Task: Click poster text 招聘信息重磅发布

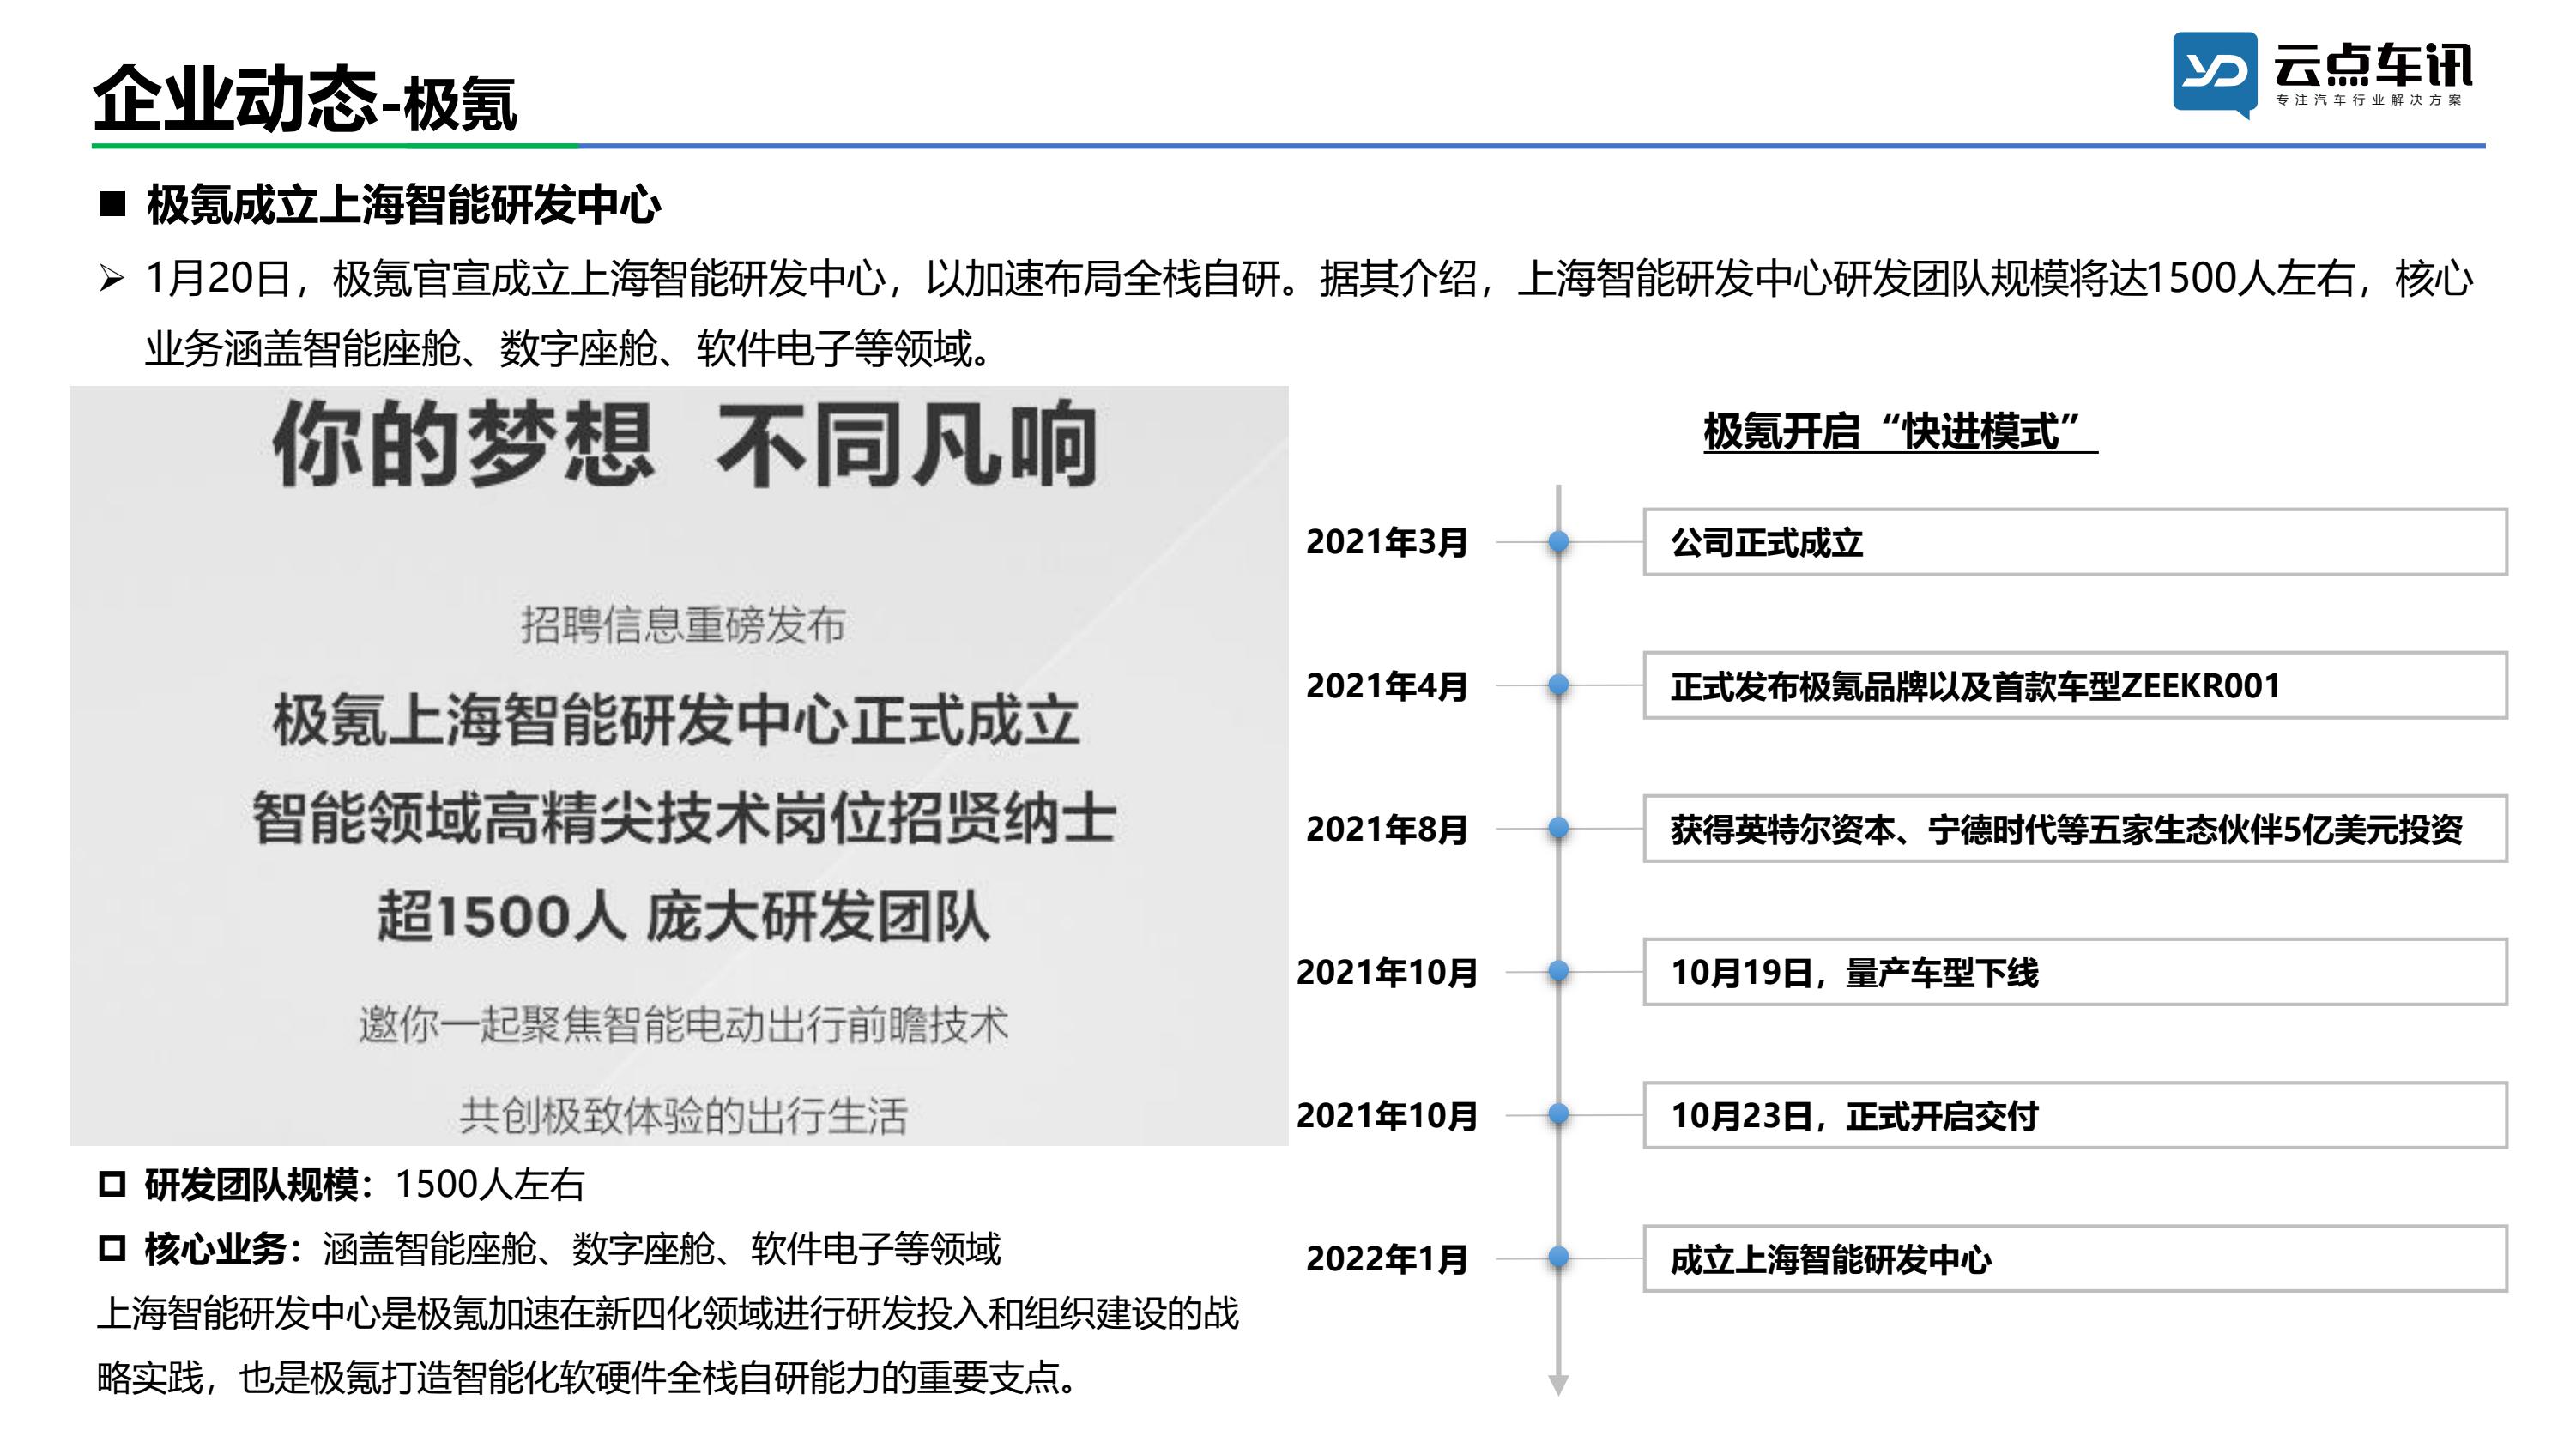Action: (683, 625)
